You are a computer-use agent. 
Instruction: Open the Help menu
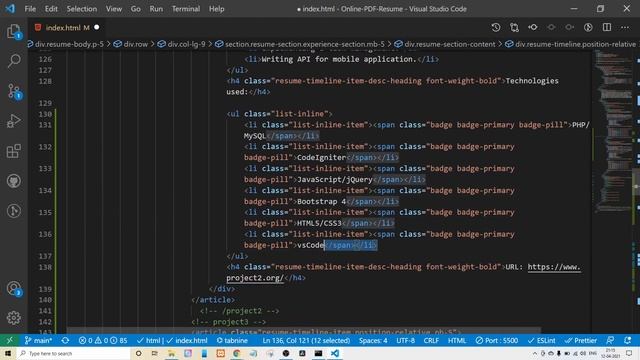[217, 9]
